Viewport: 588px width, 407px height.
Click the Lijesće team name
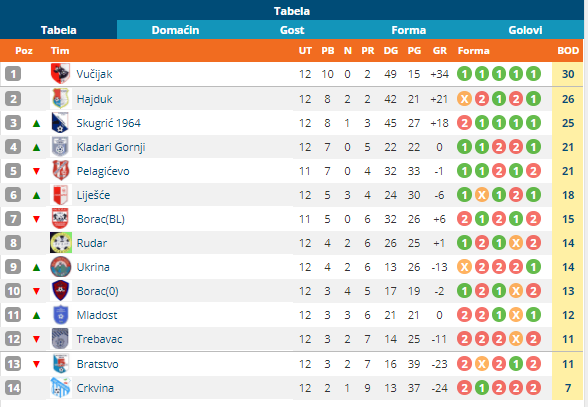(x=93, y=195)
